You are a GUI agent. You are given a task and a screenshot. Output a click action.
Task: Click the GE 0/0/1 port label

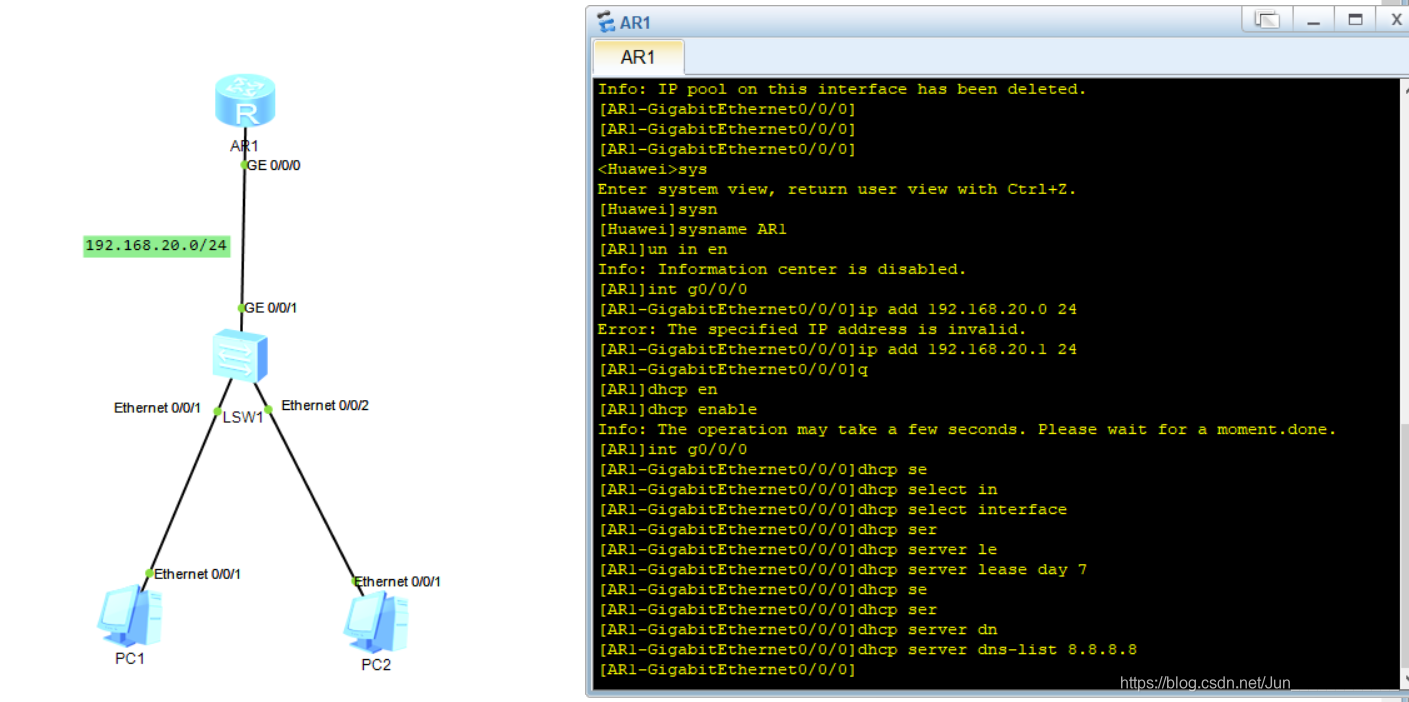[271, 308]
